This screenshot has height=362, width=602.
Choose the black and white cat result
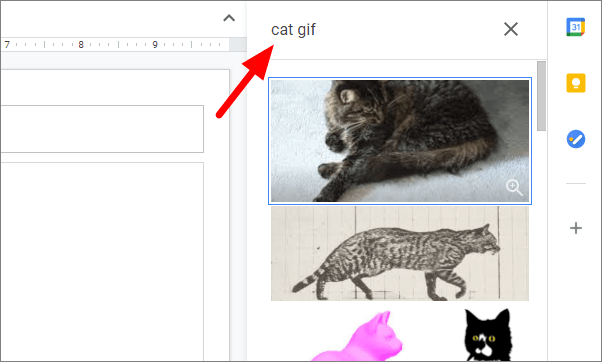(x=488, y=335)
